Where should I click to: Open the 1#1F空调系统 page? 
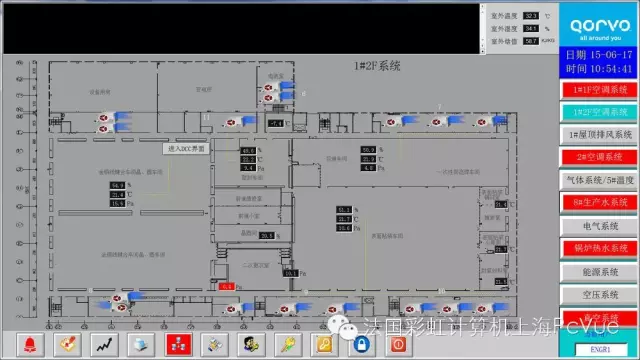[600, 90]
